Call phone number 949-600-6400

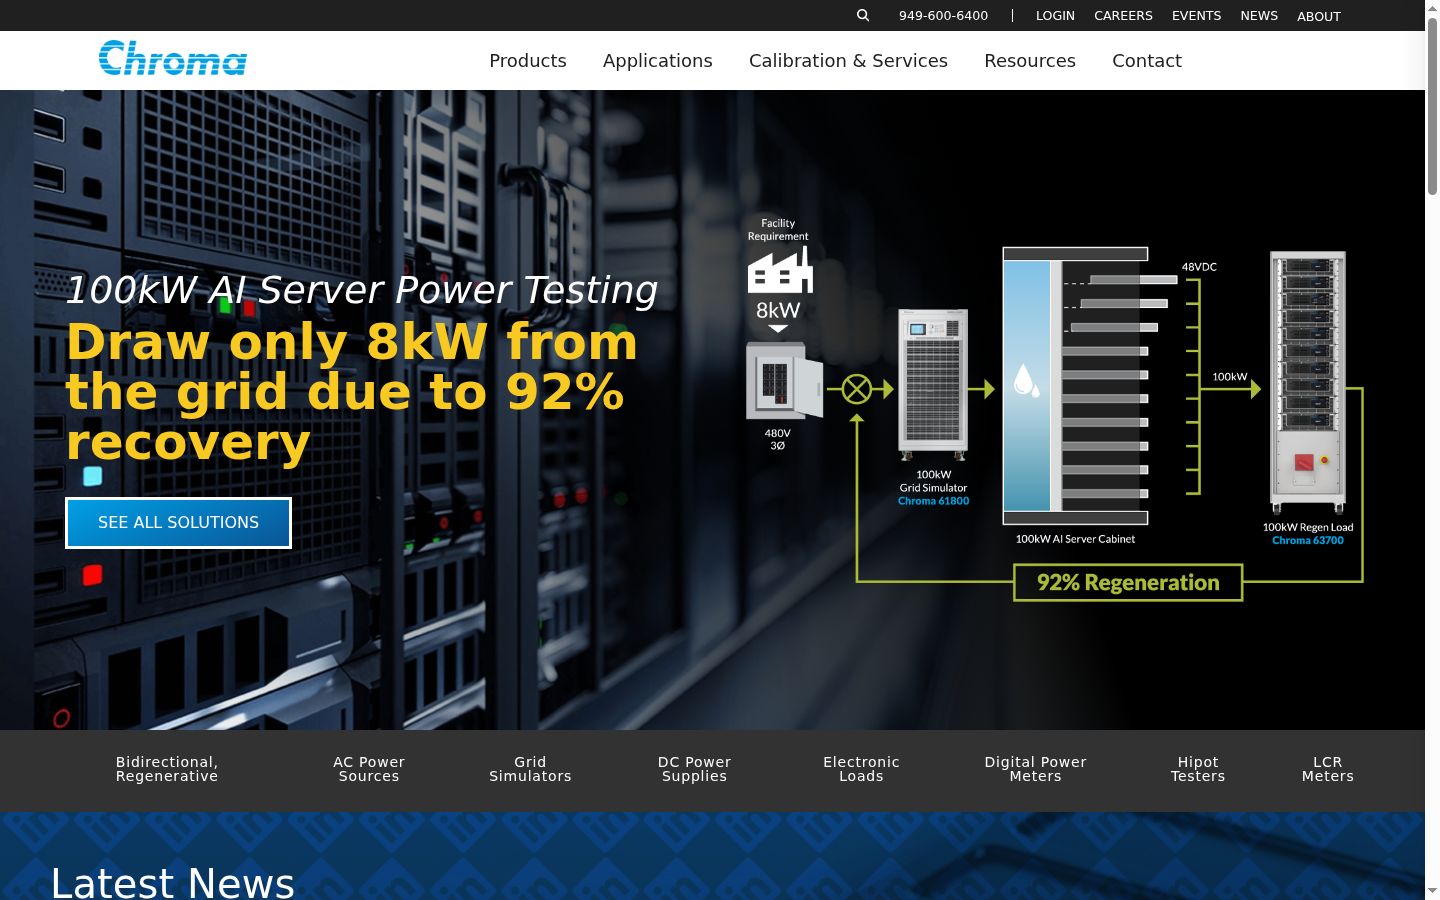point(943,16)
